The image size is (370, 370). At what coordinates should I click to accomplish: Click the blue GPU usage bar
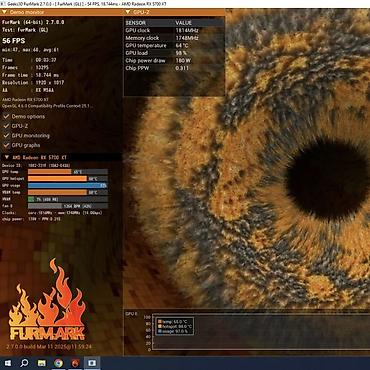click(x=67, y=185)
